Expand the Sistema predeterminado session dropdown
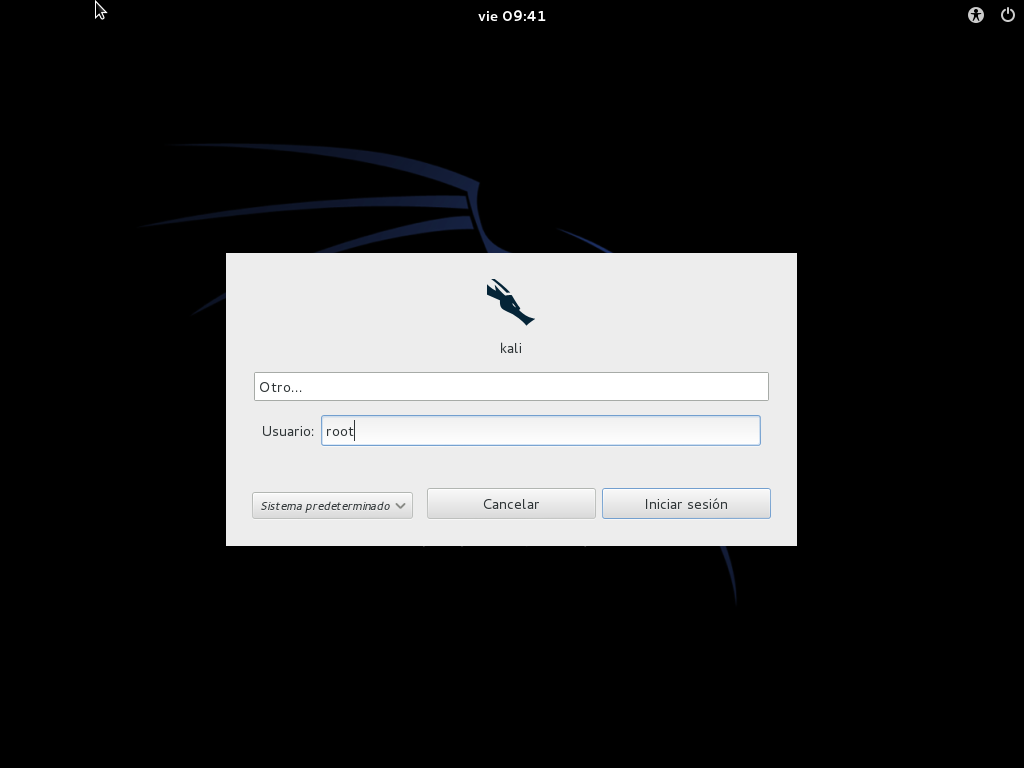Screen dimensions: 1024x768 pyautogui.click(x=332, y=505)
